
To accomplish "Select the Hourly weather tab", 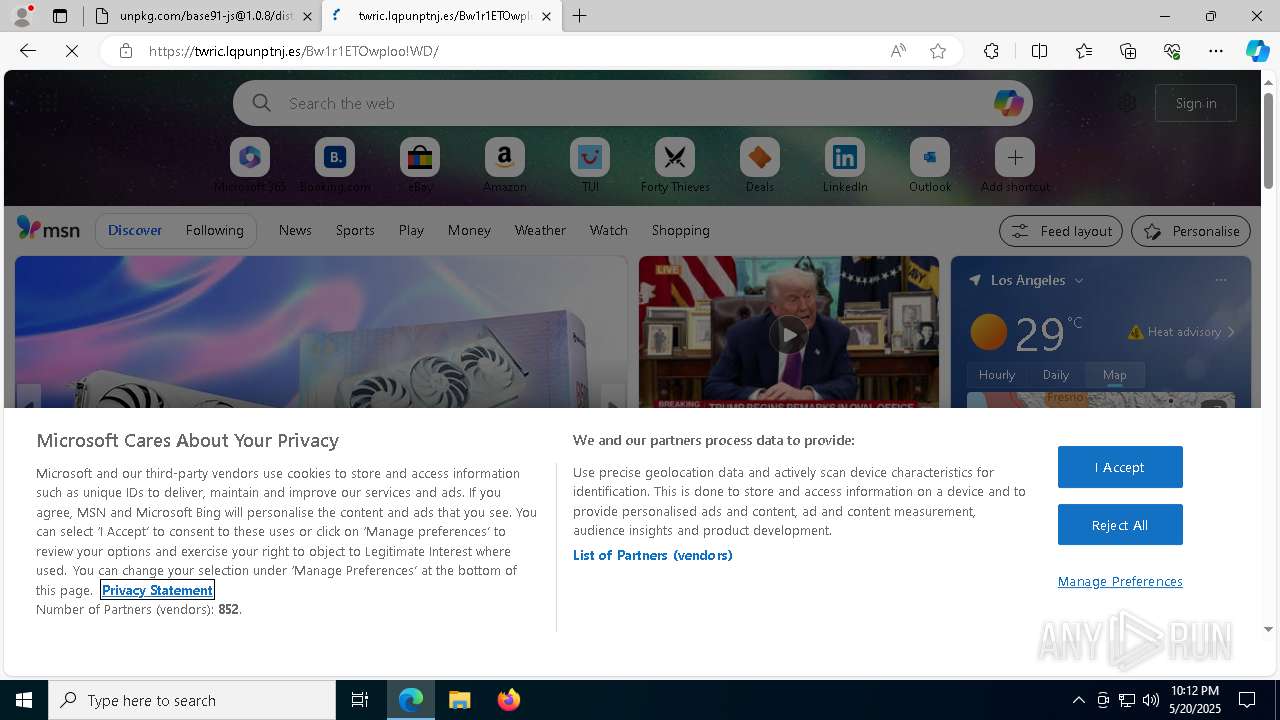I will (997, 375).
